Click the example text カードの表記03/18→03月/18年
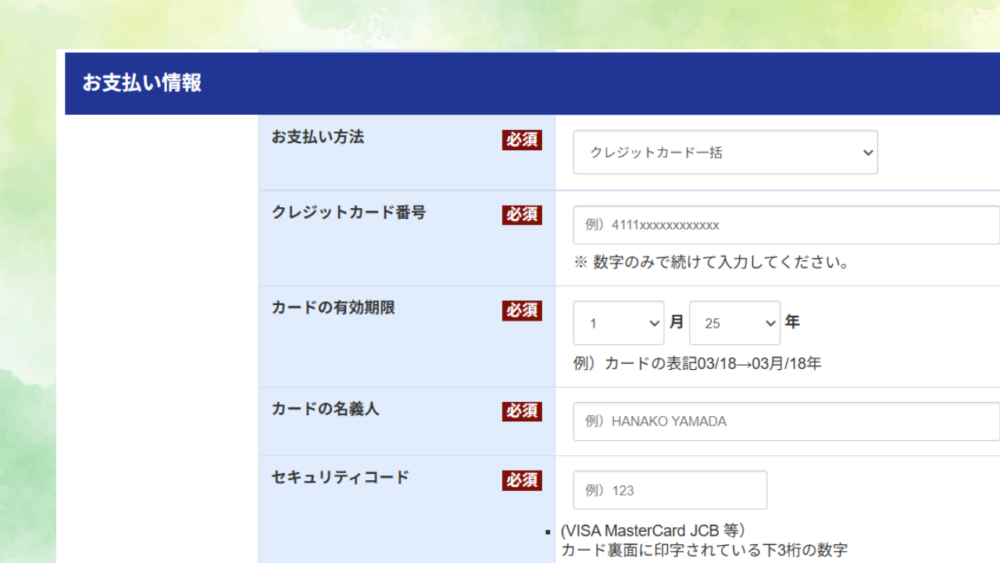The height and width of the screenshot is (563, 1000). [x=697, y=363]
